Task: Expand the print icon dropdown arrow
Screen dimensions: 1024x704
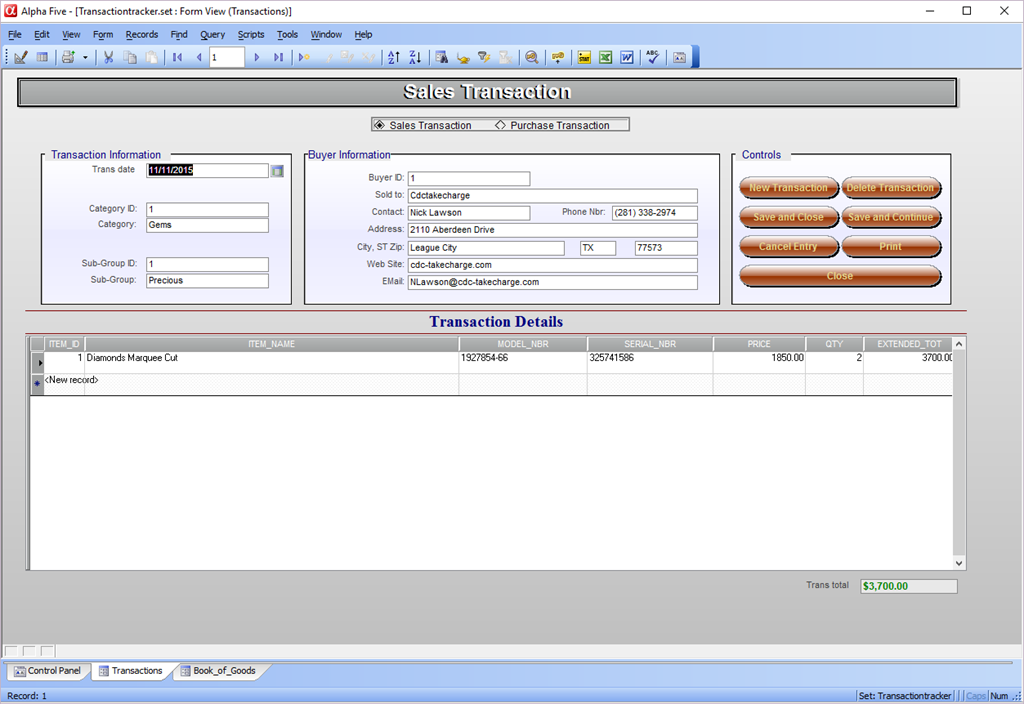Action: click(x=85, y=58)
